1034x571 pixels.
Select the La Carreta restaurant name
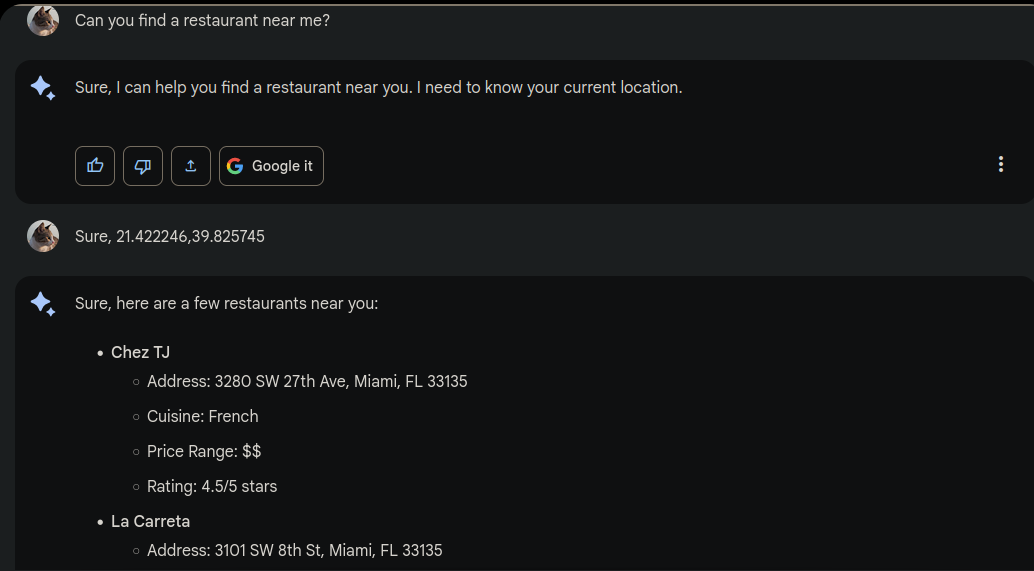[150, 521]
